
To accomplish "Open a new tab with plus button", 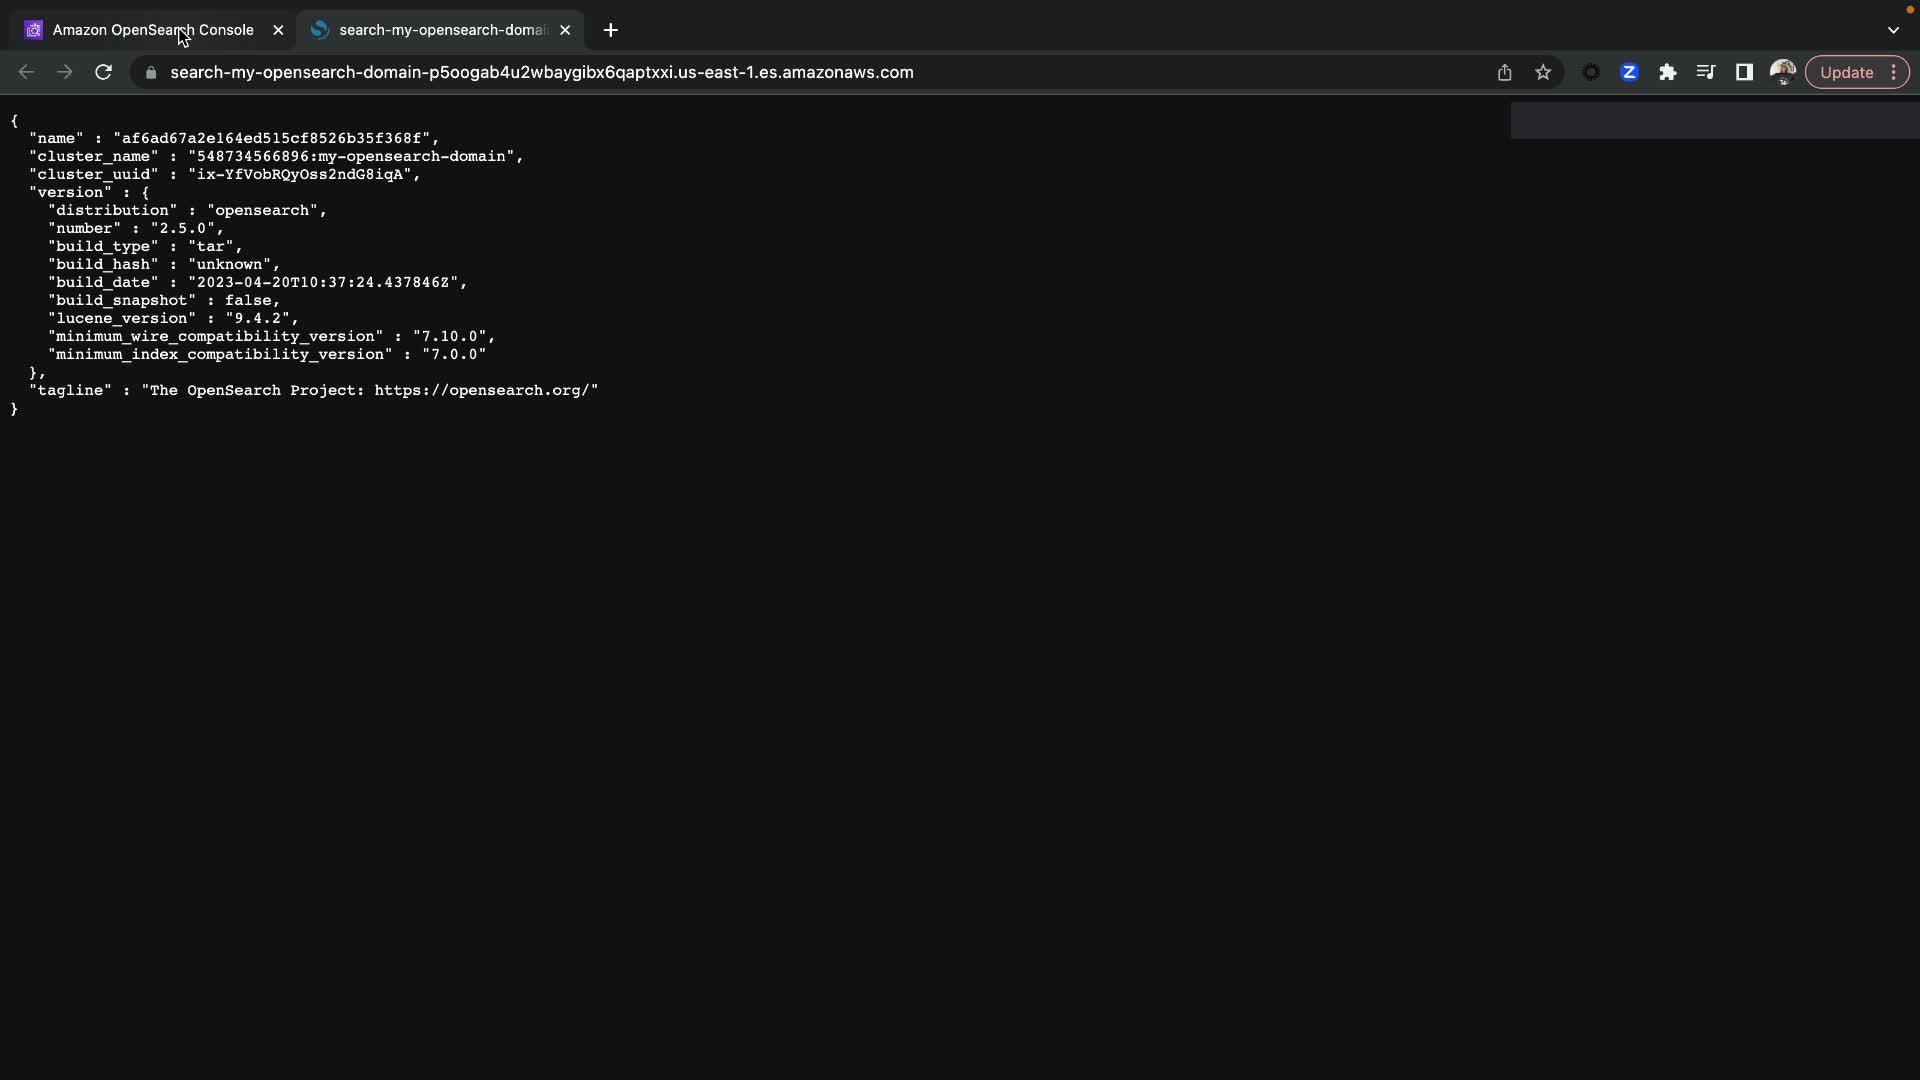I will [x=611, y=30].
